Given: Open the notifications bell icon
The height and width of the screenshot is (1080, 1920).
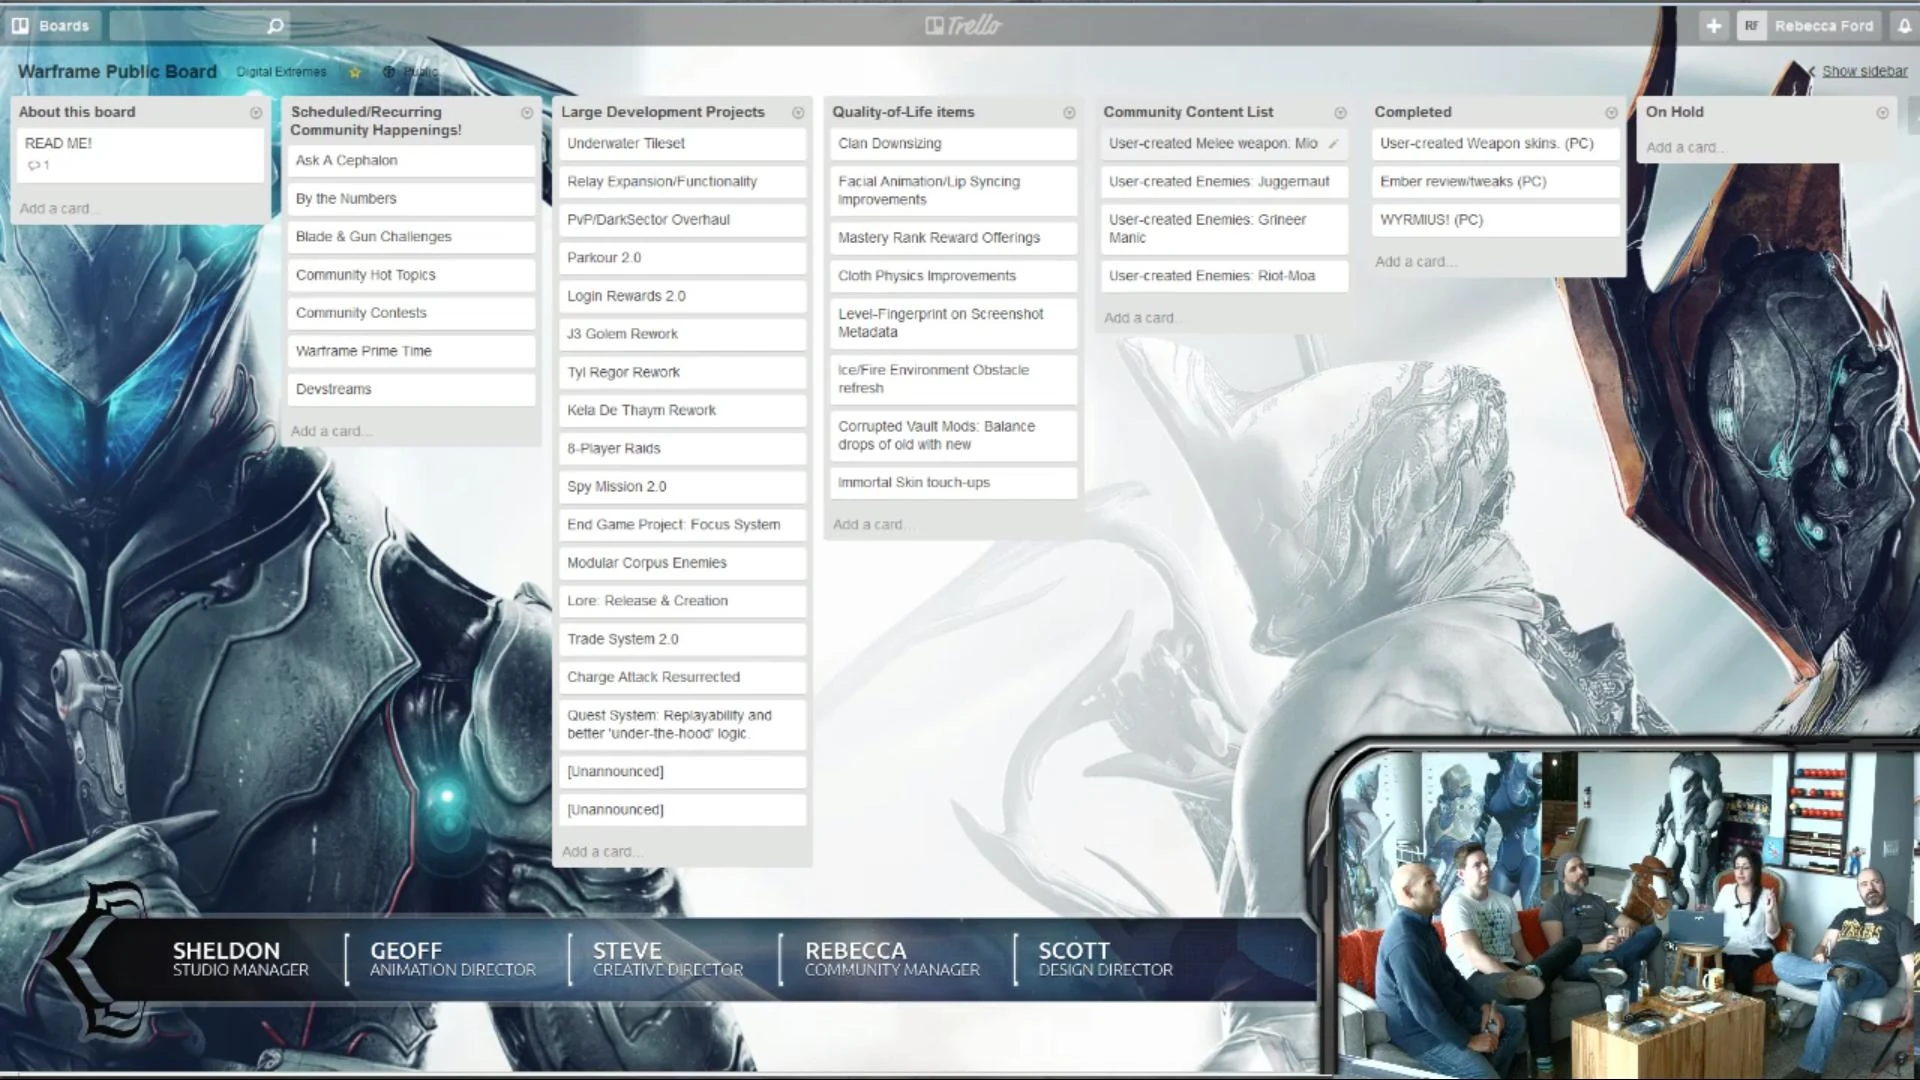Looking at the screenshot, I should pyautogui.click(x=1904, y=26).
